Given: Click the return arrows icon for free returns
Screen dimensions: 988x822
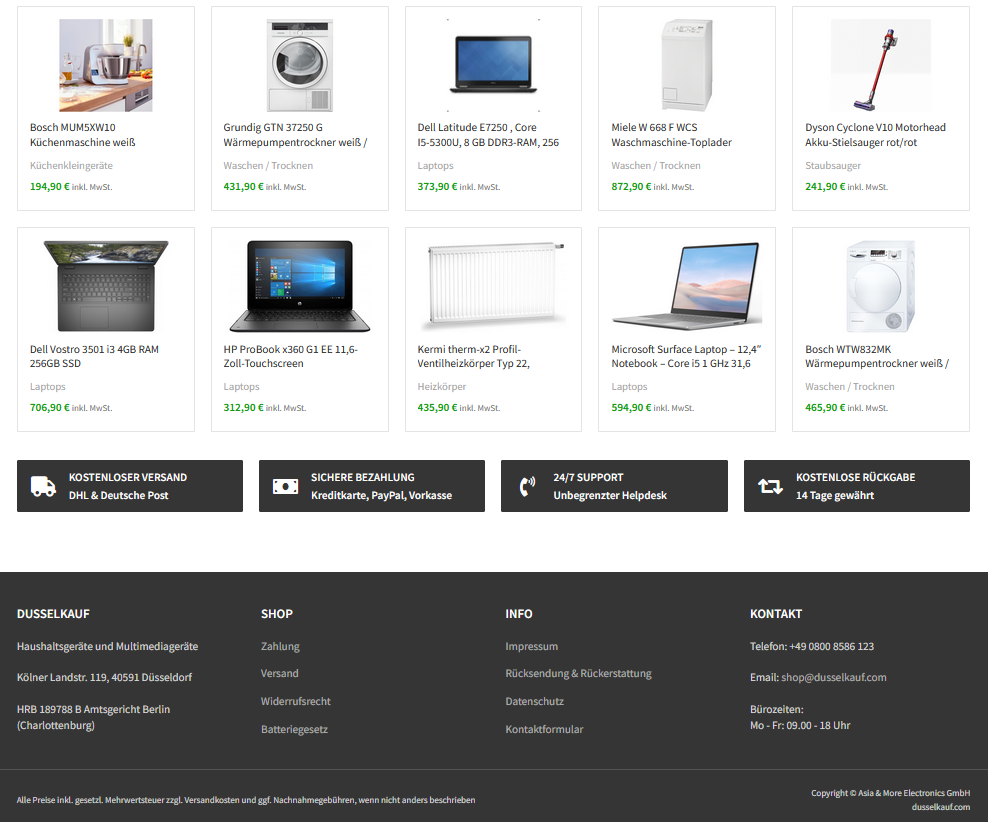Looking at the screenshot, I should [x=769, y=486].
